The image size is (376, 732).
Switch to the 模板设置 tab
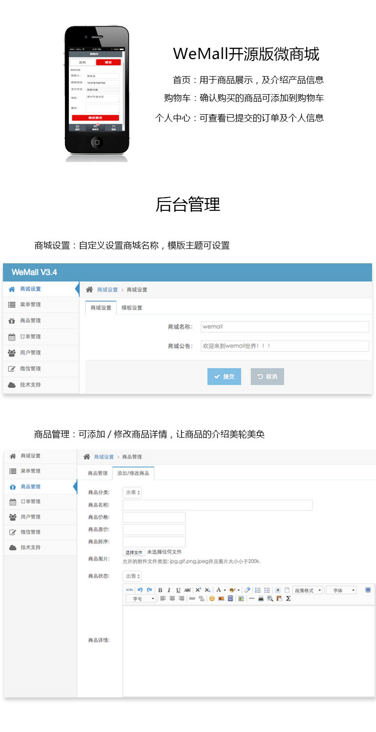(x=132, y=308)
